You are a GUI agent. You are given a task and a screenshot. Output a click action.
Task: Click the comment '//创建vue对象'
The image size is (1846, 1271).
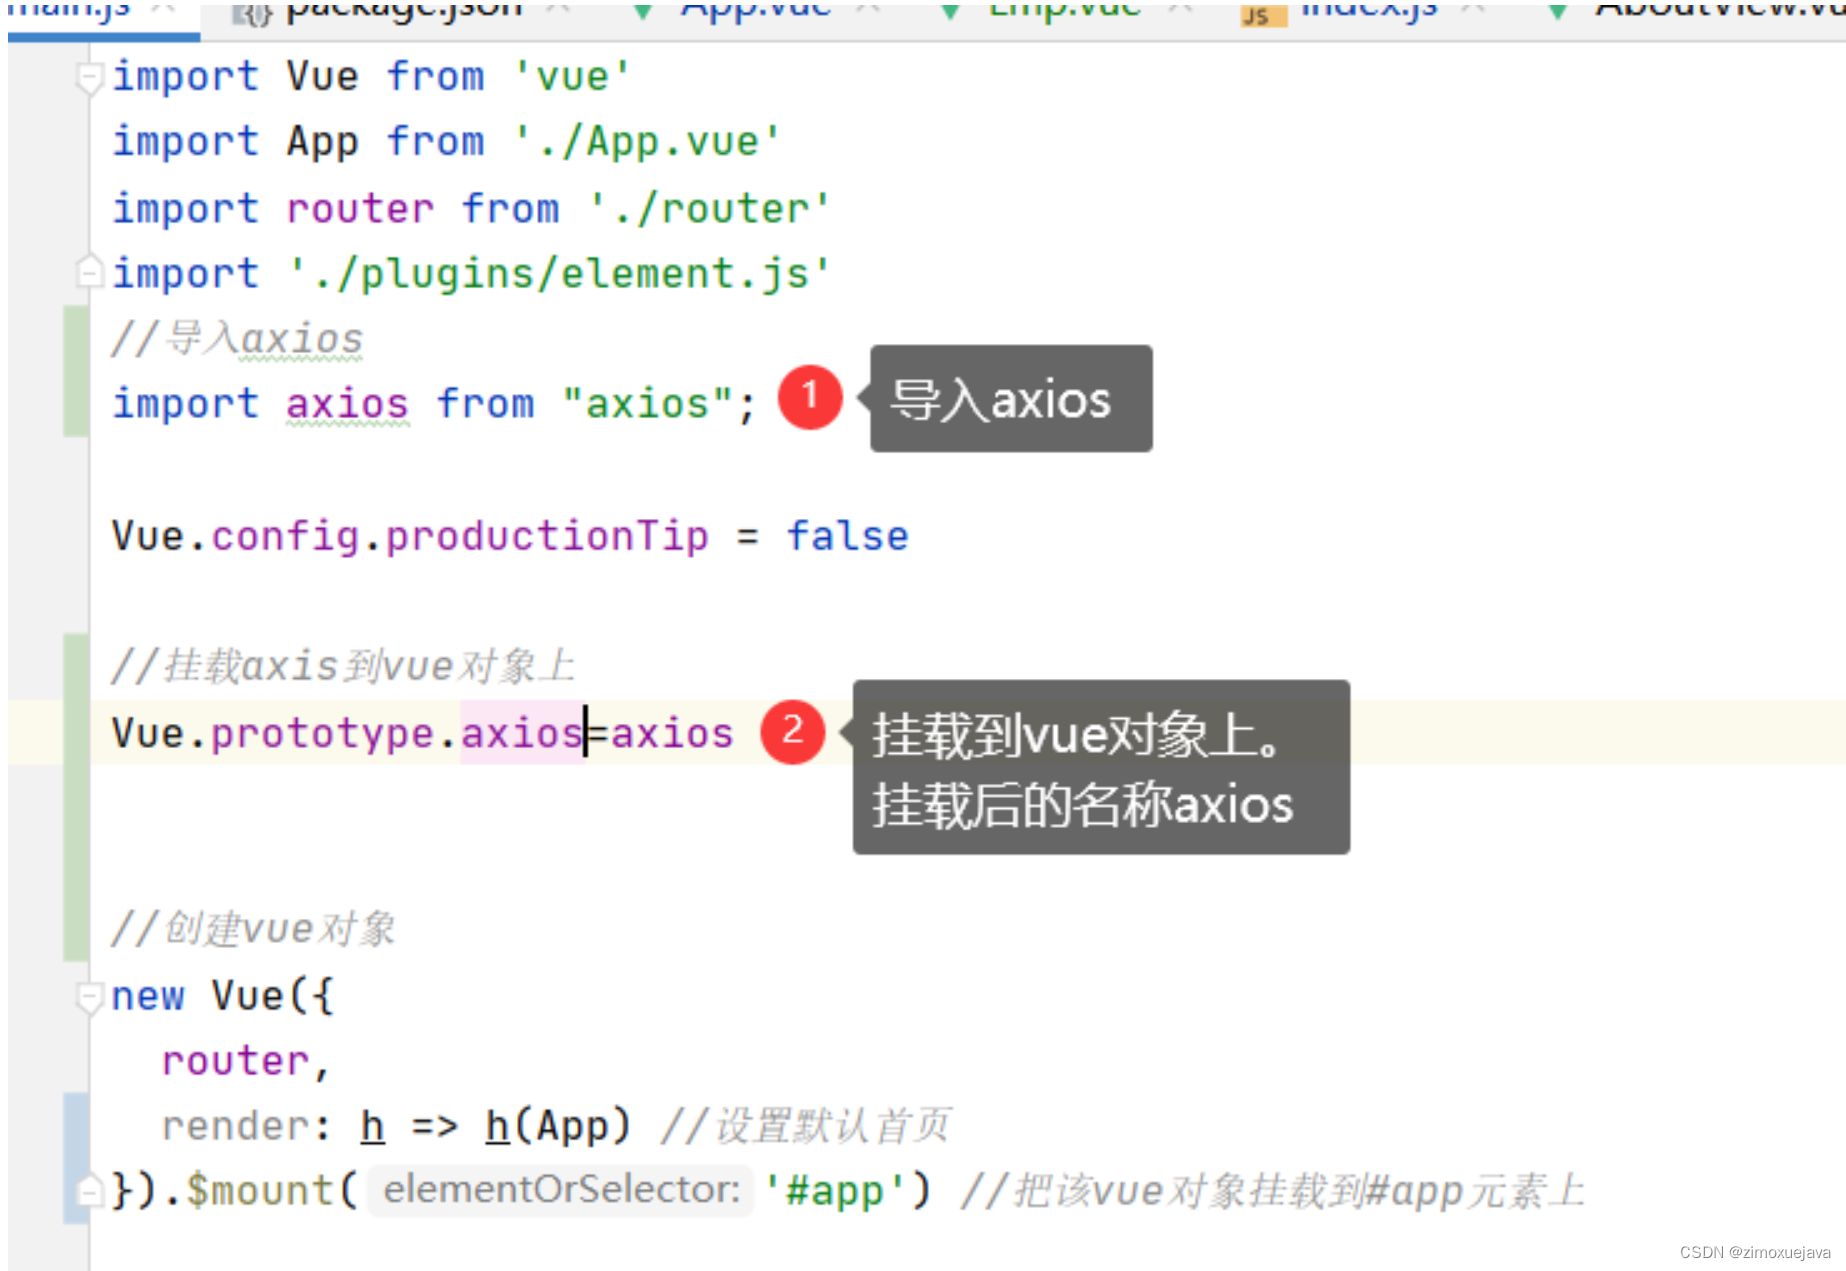254,929
